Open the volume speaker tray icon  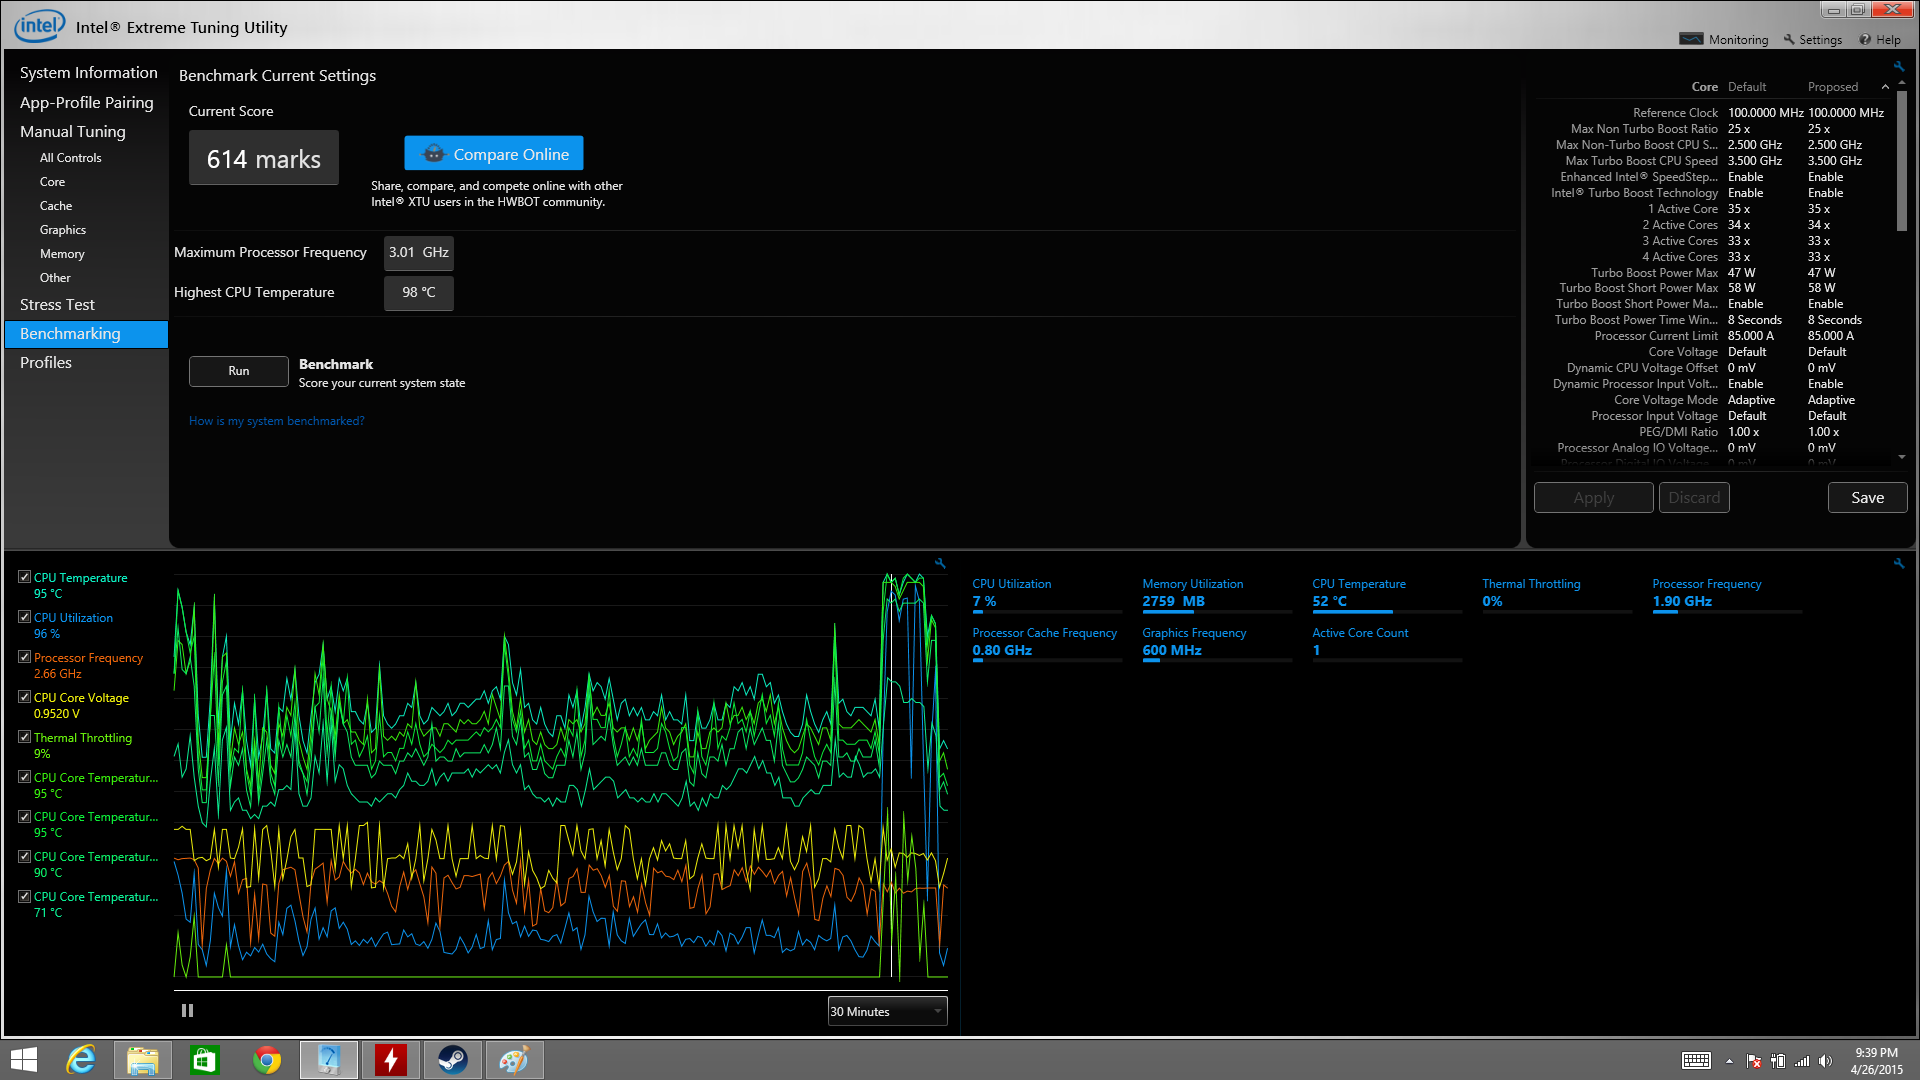point(1825,1061)
